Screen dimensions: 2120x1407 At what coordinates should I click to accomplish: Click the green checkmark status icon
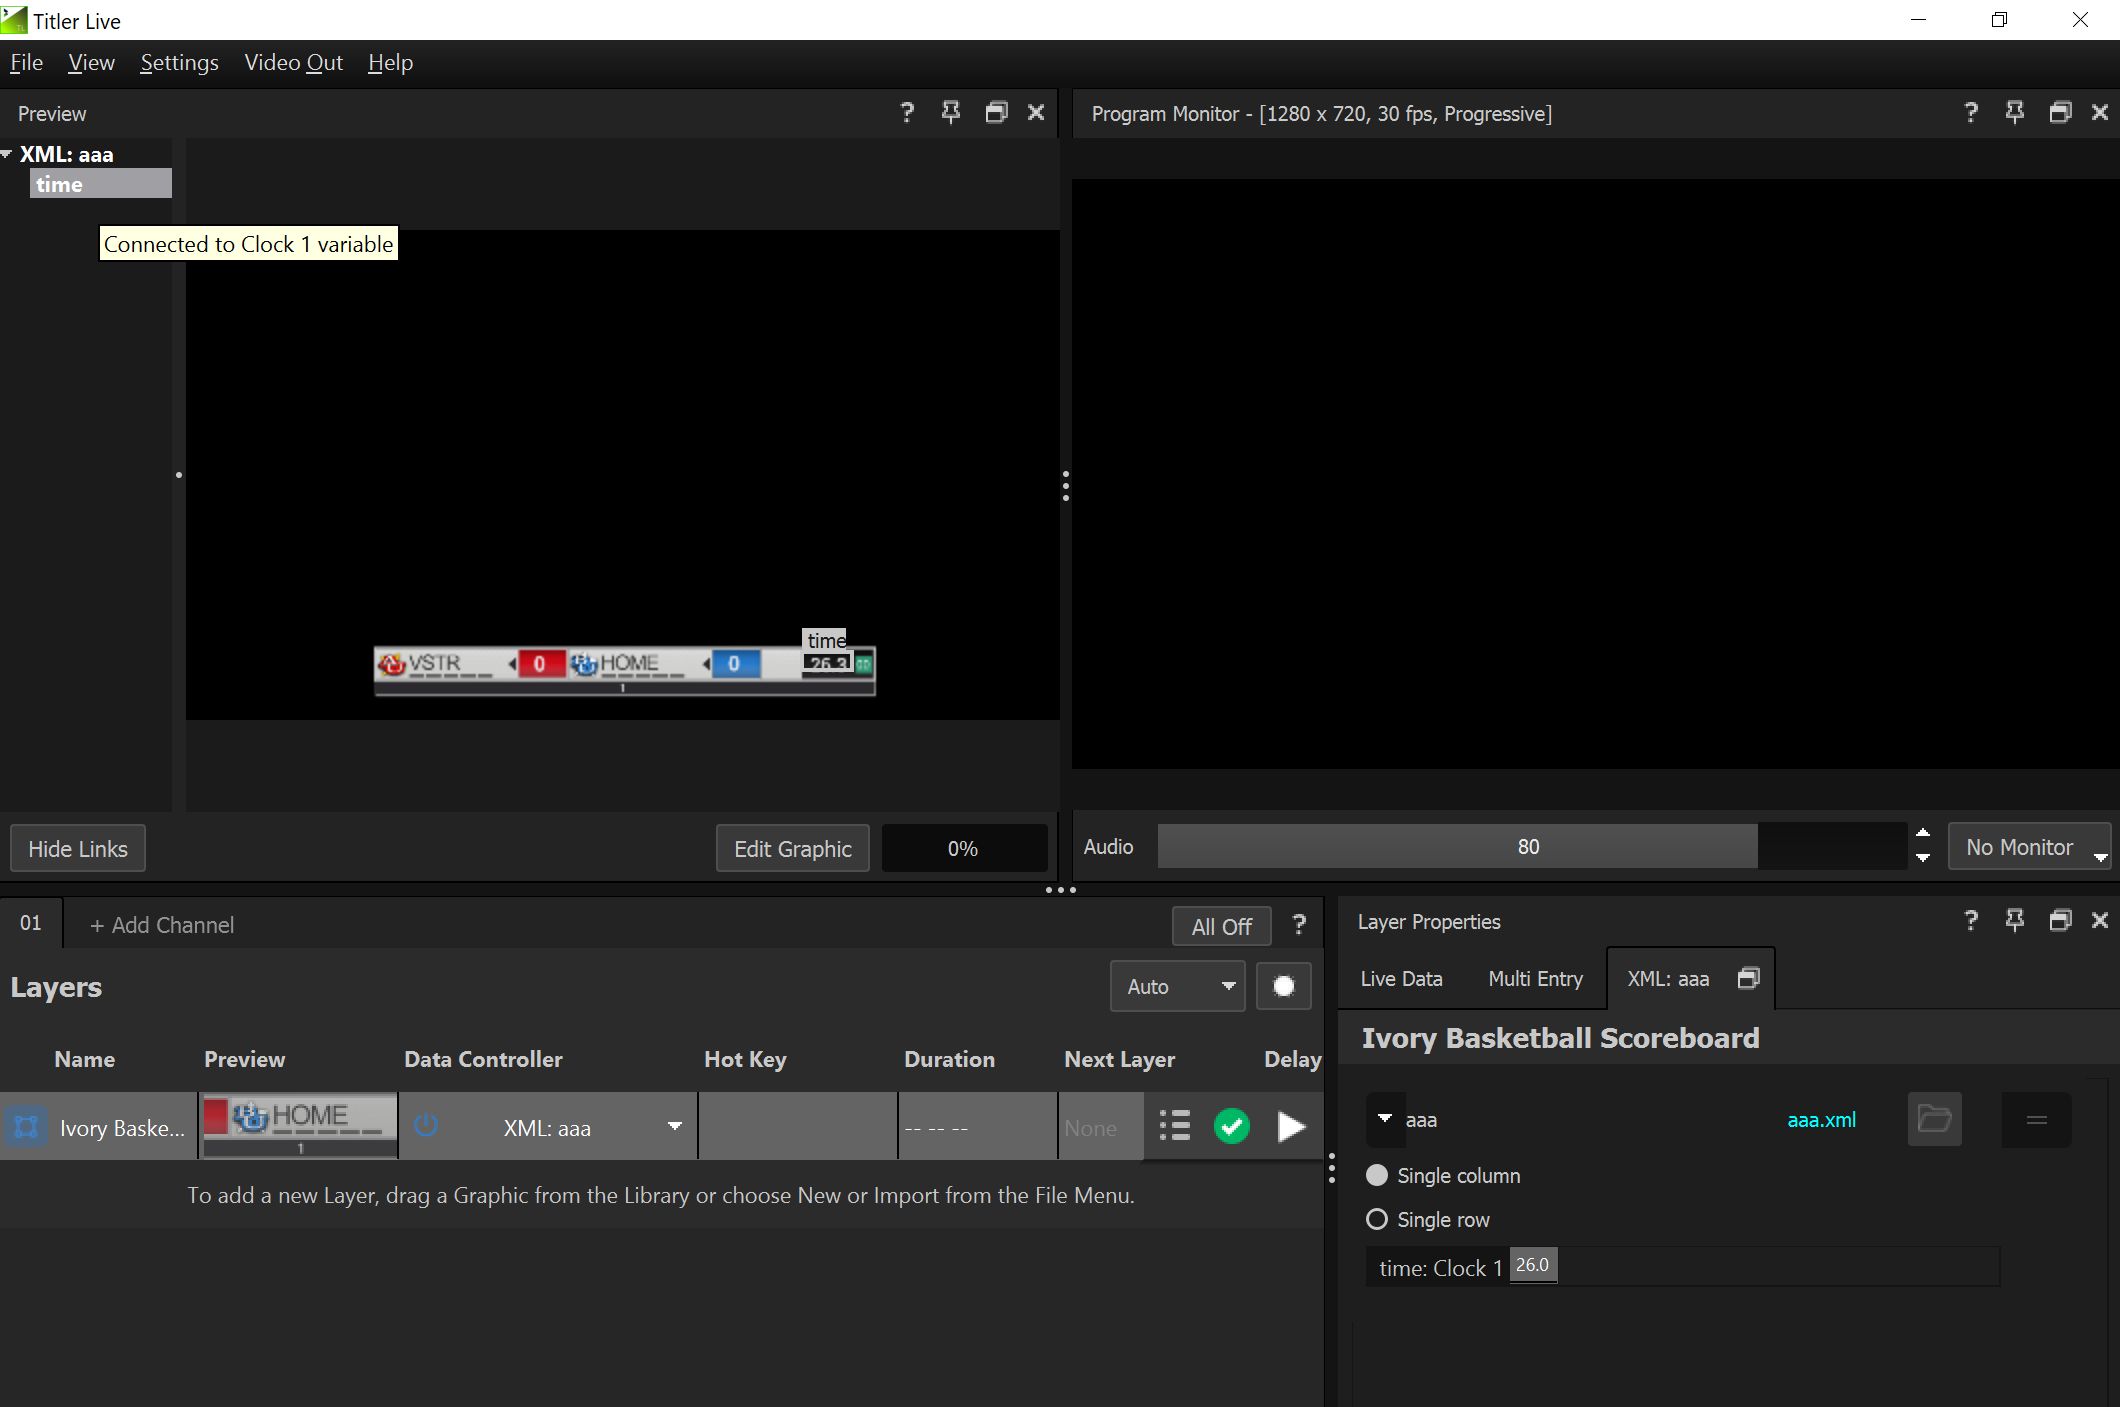pyautogui.click(x=1231, y=1127)
